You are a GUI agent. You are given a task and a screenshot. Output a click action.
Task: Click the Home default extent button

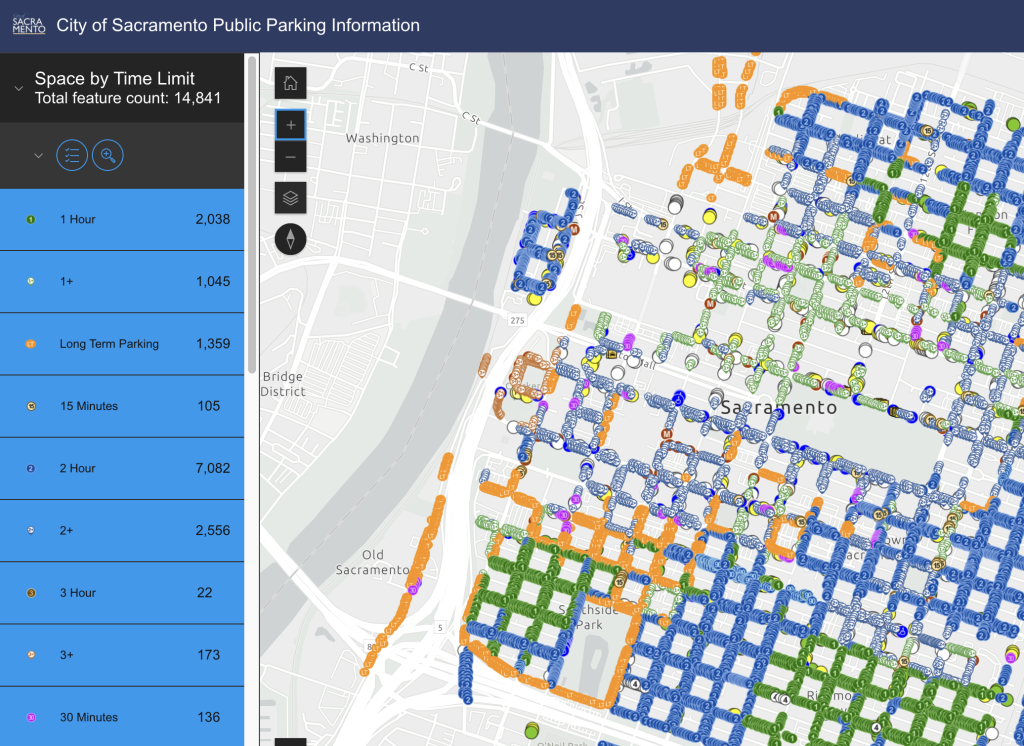pyautogui.click(x=290, y=83)
